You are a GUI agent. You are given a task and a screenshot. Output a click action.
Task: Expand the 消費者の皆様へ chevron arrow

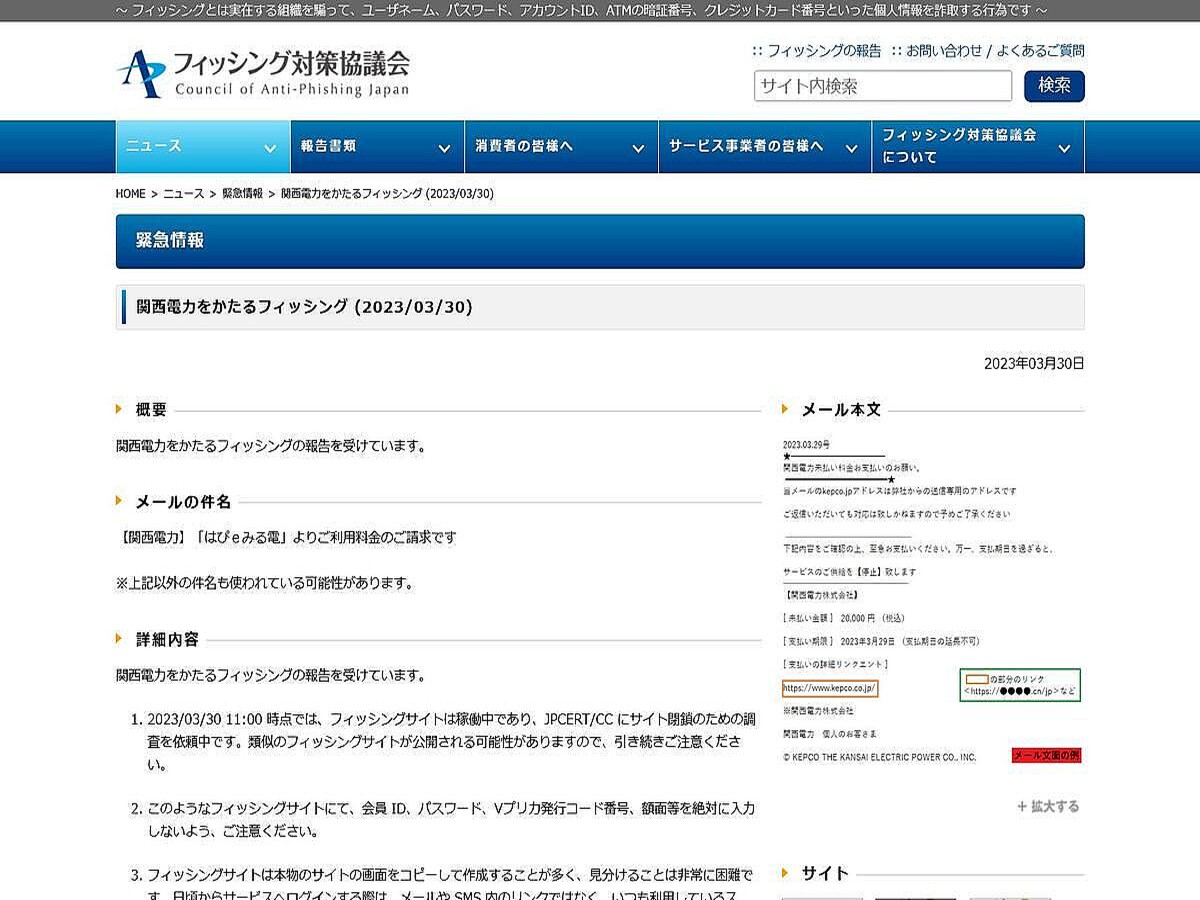point(638,148)
